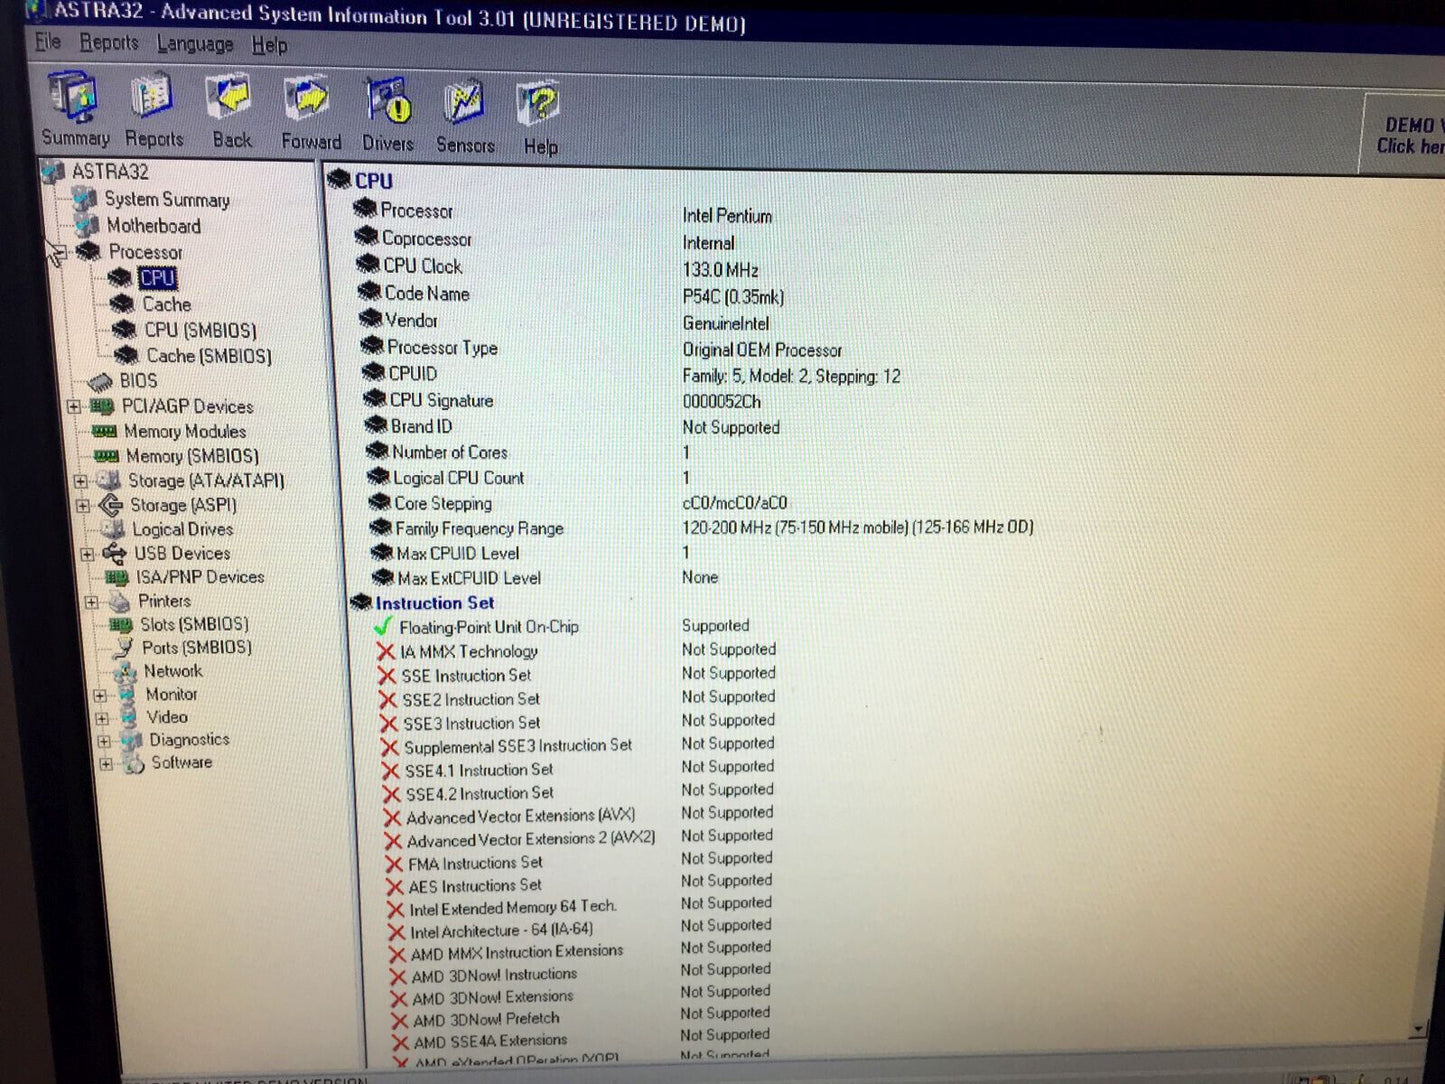Open the Sensors toolbar icon
This screenshot has height=1084, width=1445.
pyautogui.click(x=465, y=117)
